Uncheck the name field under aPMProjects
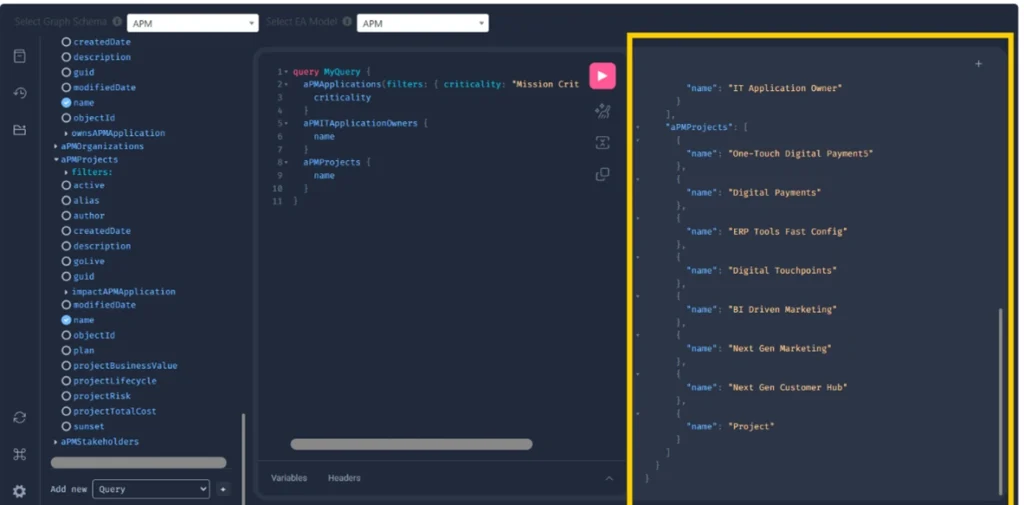The width and height of the screenshot is (1024, 505). coord(66,320)
